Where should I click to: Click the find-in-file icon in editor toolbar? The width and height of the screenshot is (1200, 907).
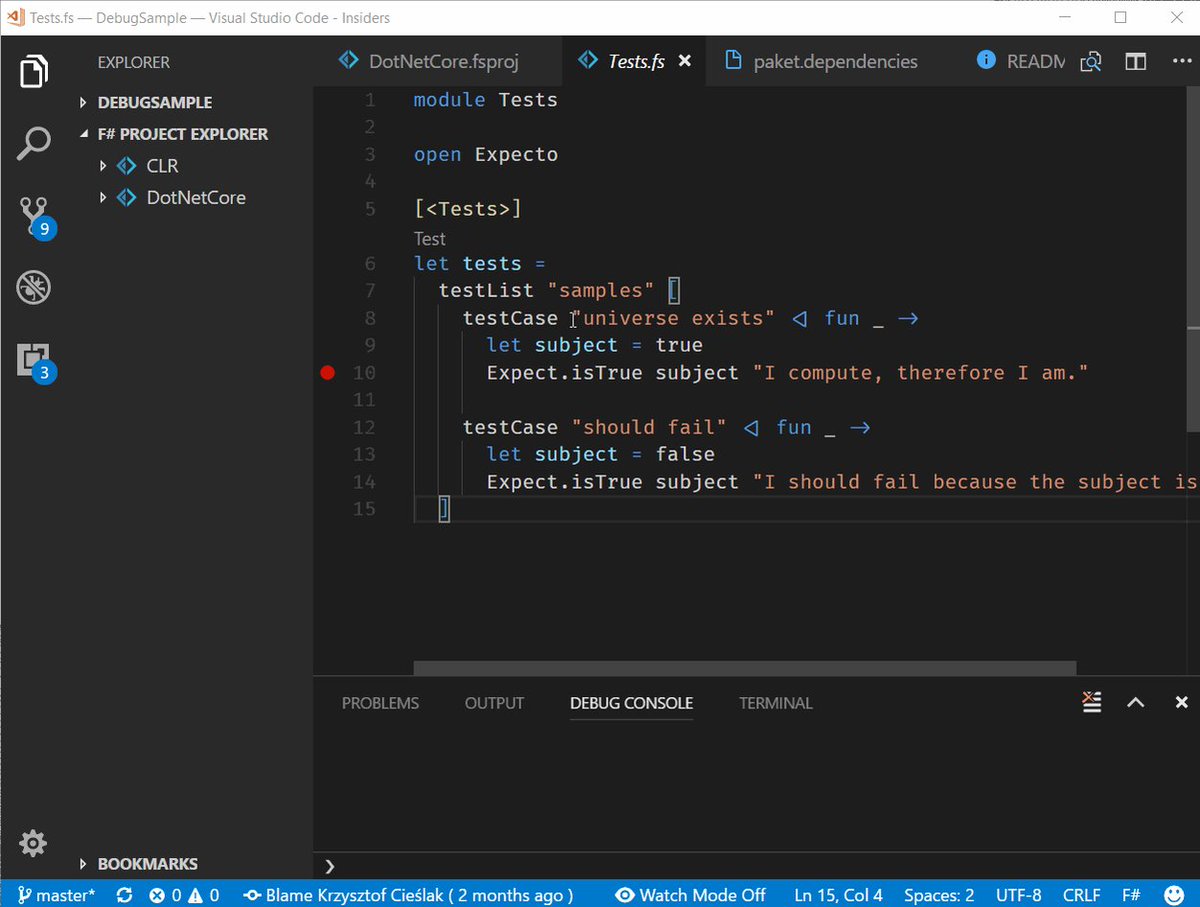[1090, 62]
